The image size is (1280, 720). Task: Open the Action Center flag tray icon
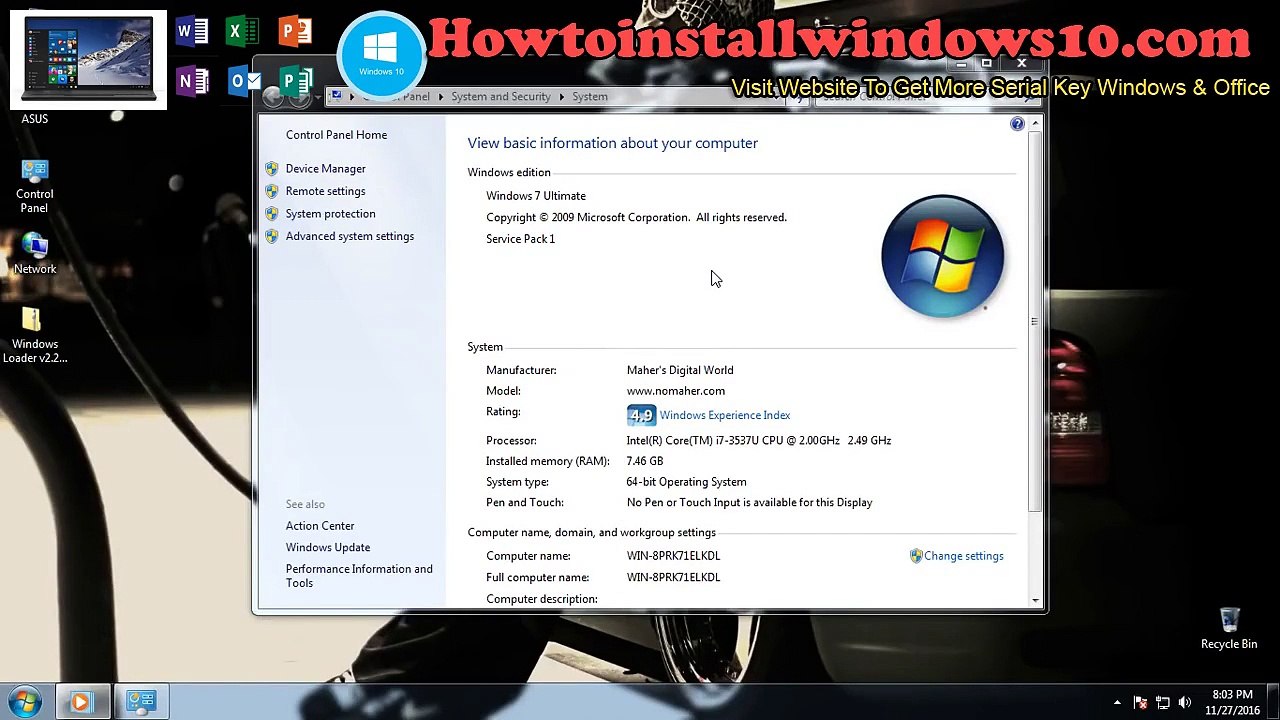pos(1141,703)
